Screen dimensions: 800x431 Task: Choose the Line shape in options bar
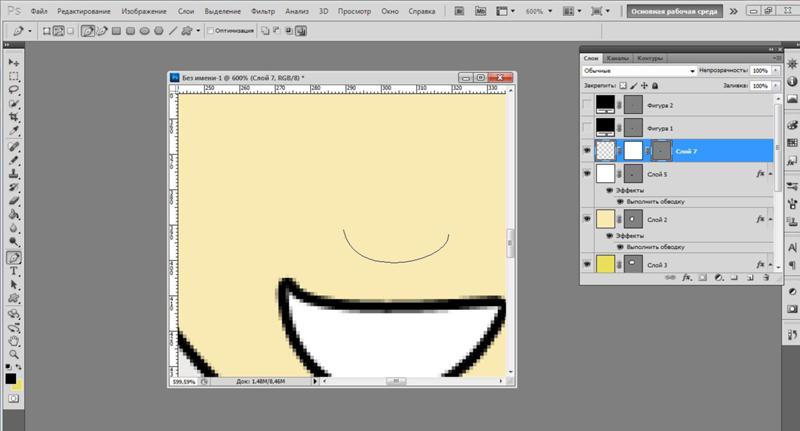[x=174, y=31]
